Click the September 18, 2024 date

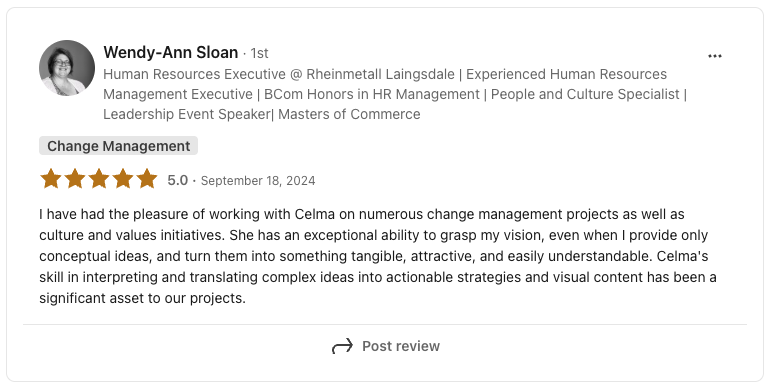(x=258, y=181)
